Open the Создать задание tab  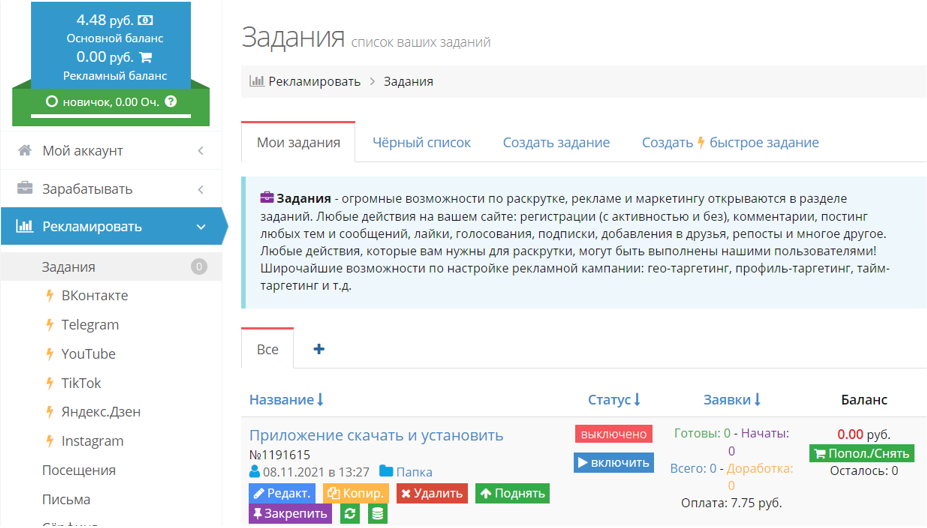click(556, 142)
